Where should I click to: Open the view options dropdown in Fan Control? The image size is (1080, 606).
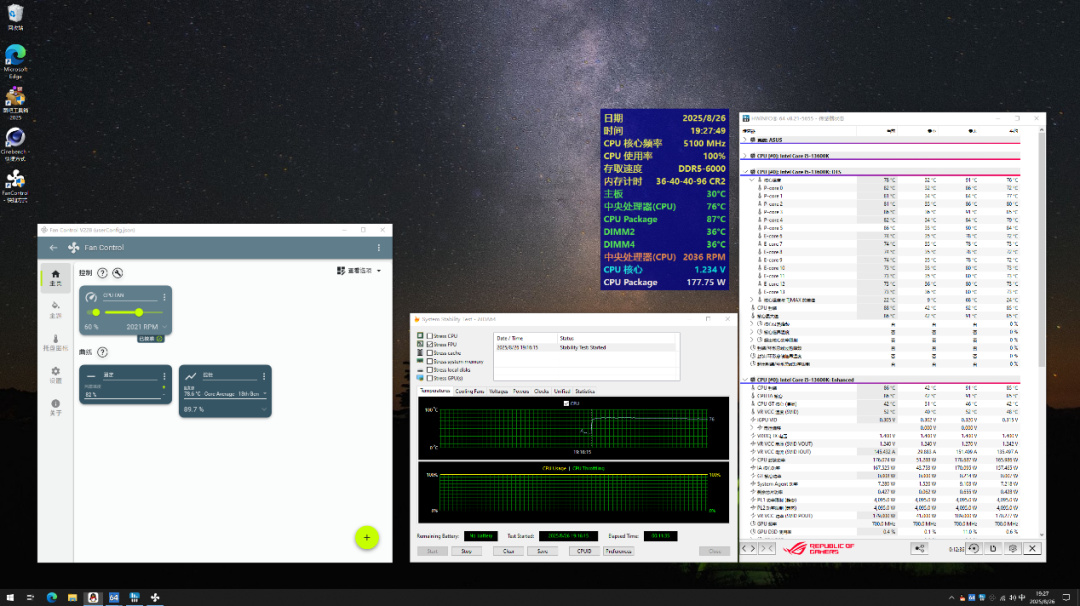coord(361,271)
